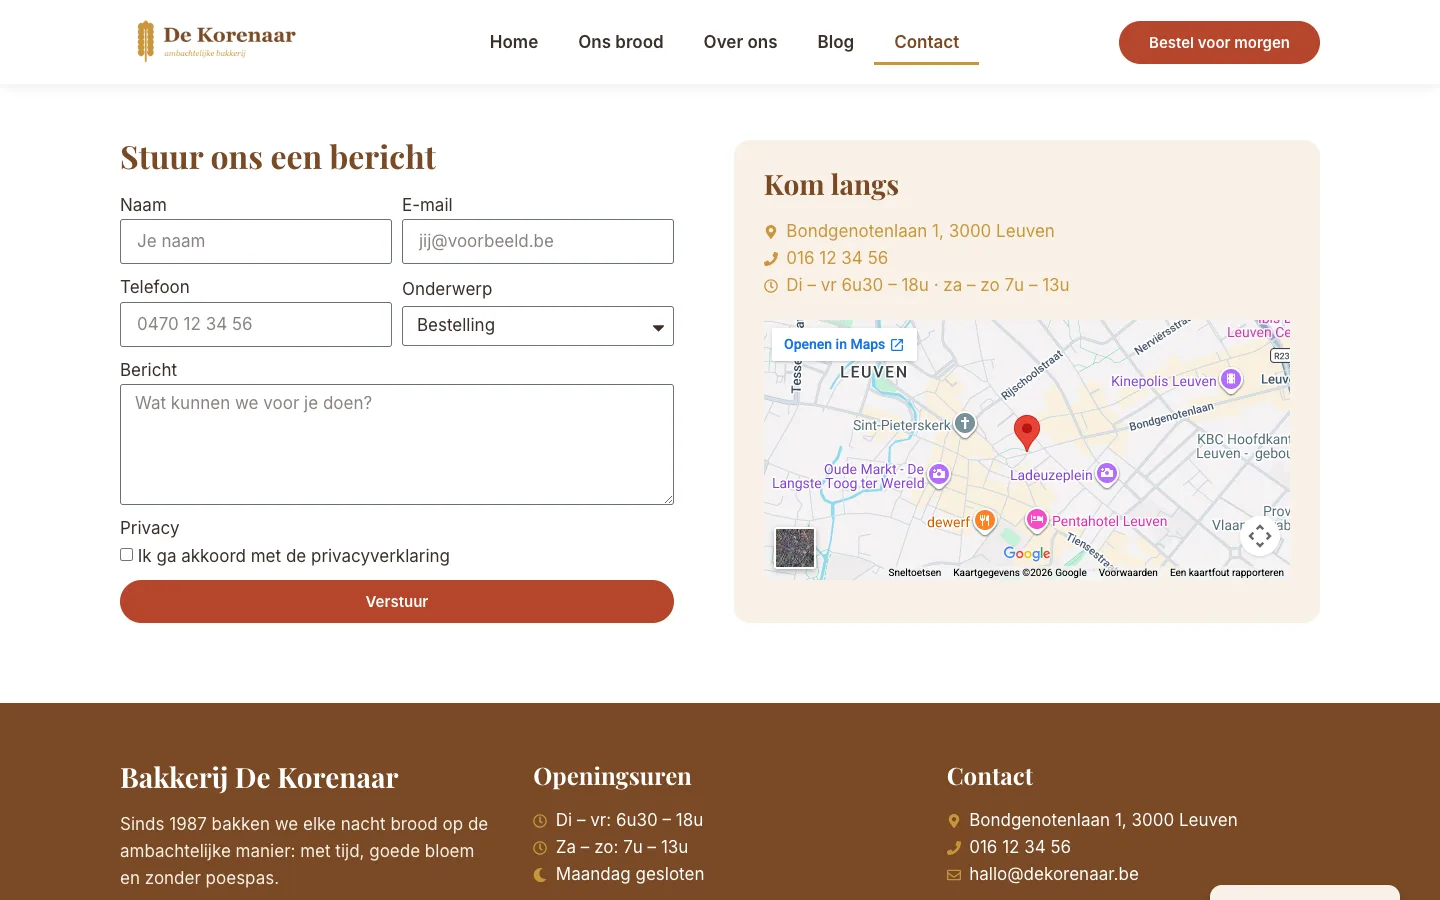
Task: Click the moon icon beside Maandag gesloten
Action: click(x=540, y=875)
